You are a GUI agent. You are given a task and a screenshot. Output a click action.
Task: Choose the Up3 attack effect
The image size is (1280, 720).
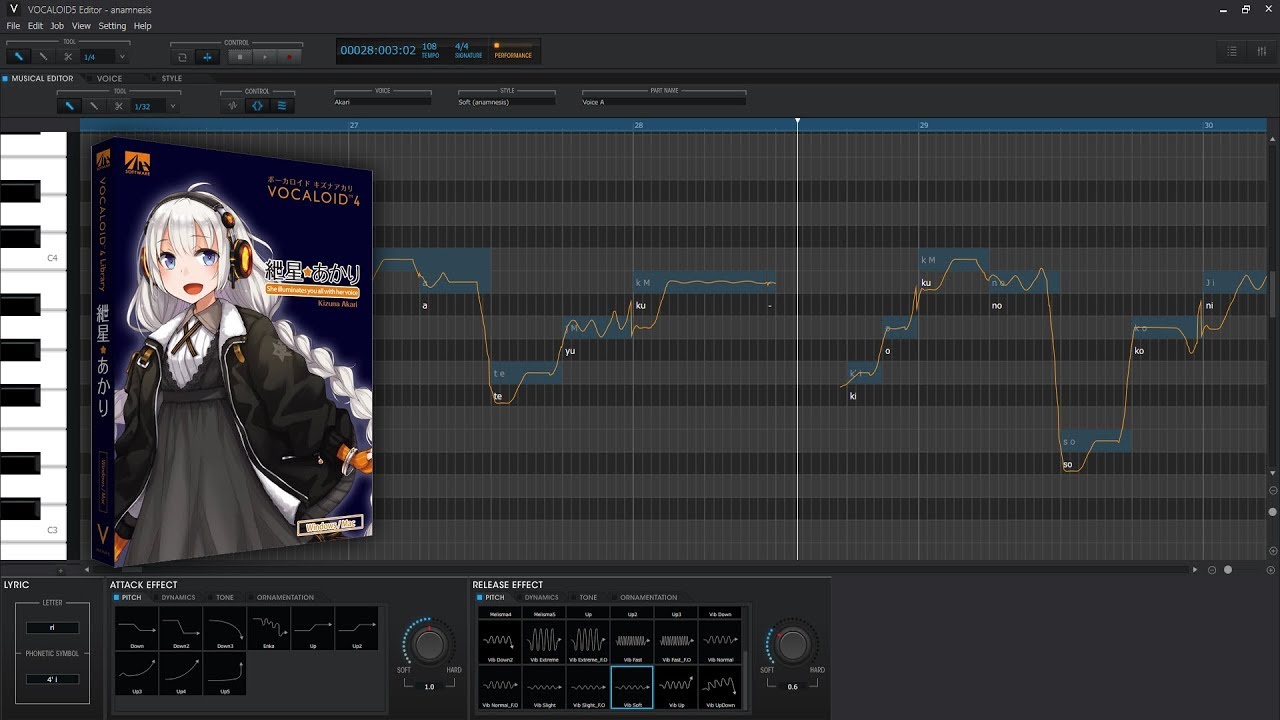pyautogui.click(x=136, y=674)
